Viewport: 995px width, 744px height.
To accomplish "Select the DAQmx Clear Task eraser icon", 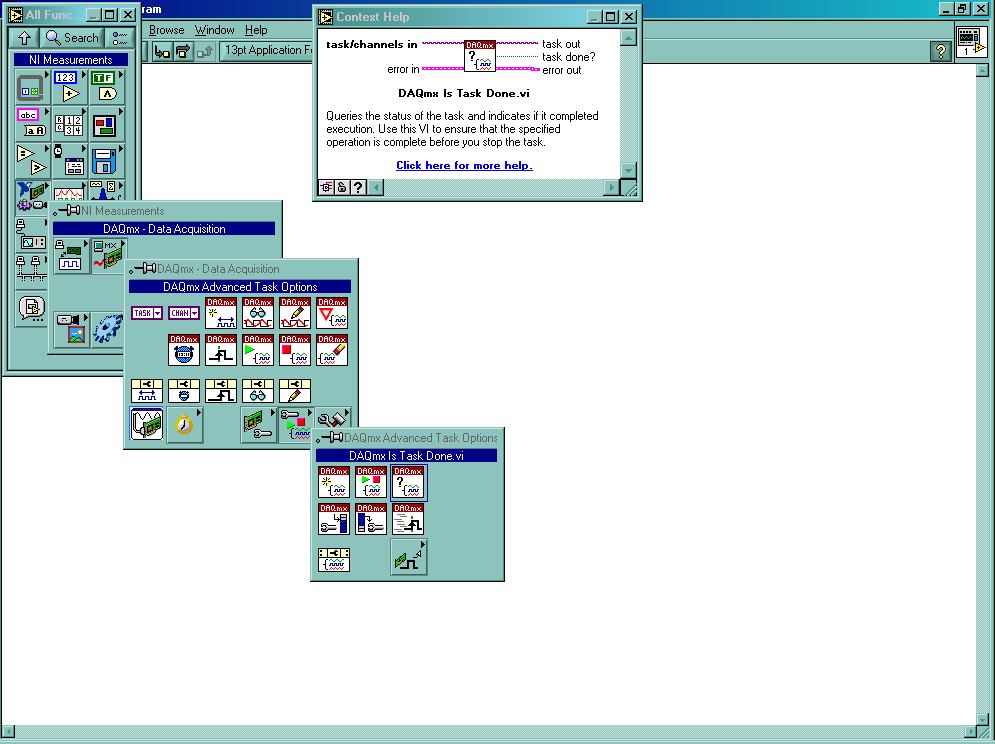I will pyautogui.click(x=332, y=350).
